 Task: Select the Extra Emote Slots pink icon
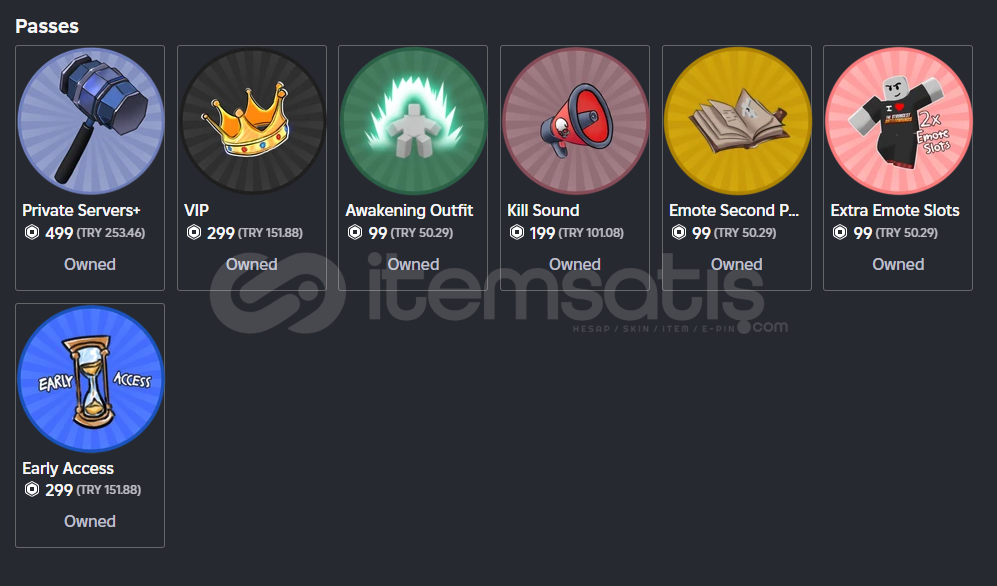(x=898, y=121)
